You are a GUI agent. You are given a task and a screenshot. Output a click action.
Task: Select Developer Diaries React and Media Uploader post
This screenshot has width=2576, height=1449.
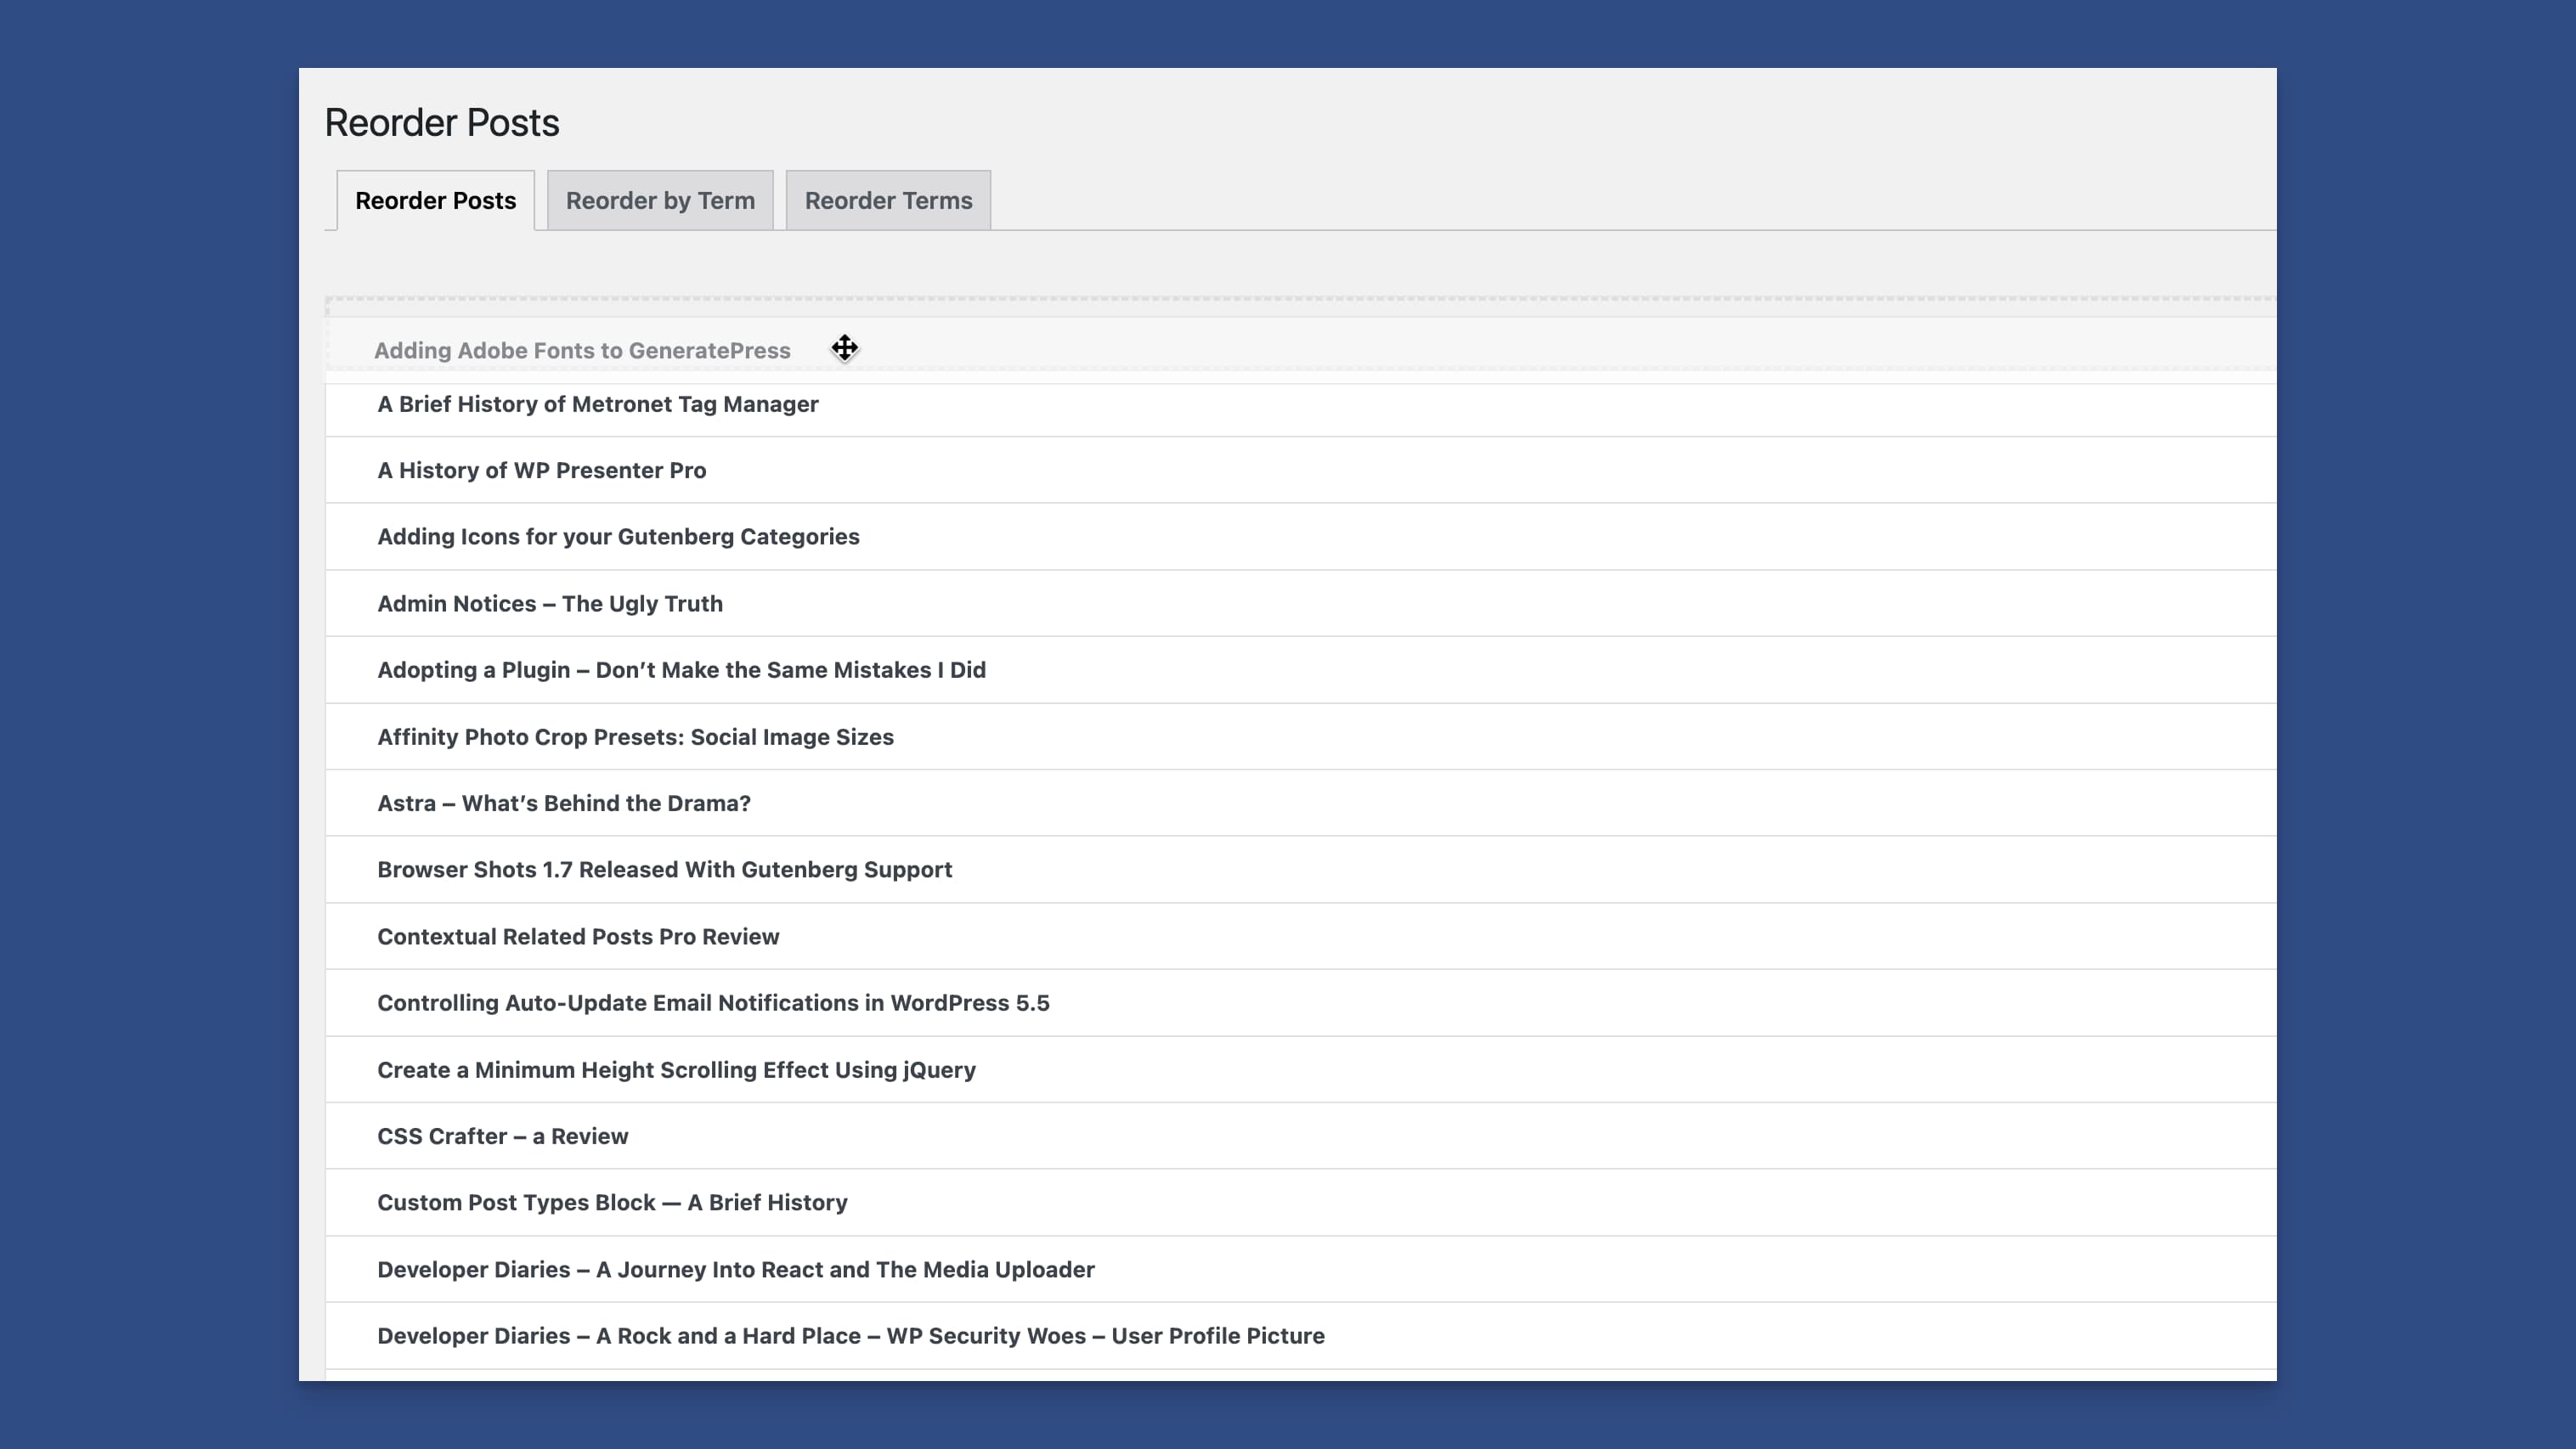pyautogui.click(x=735, y=1270)
